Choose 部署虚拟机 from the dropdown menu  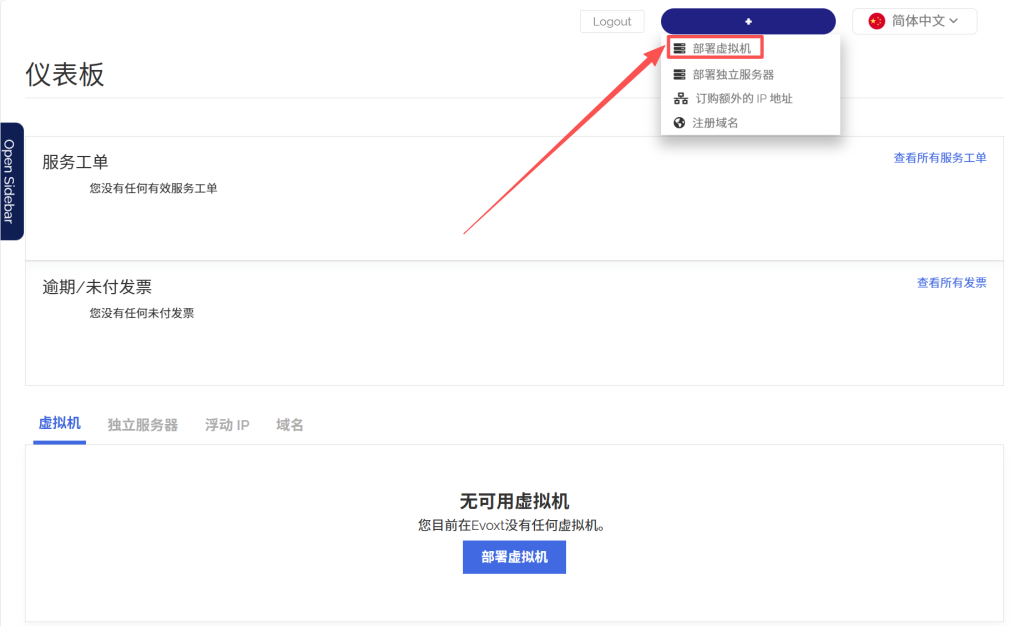[x=721, y=48]
